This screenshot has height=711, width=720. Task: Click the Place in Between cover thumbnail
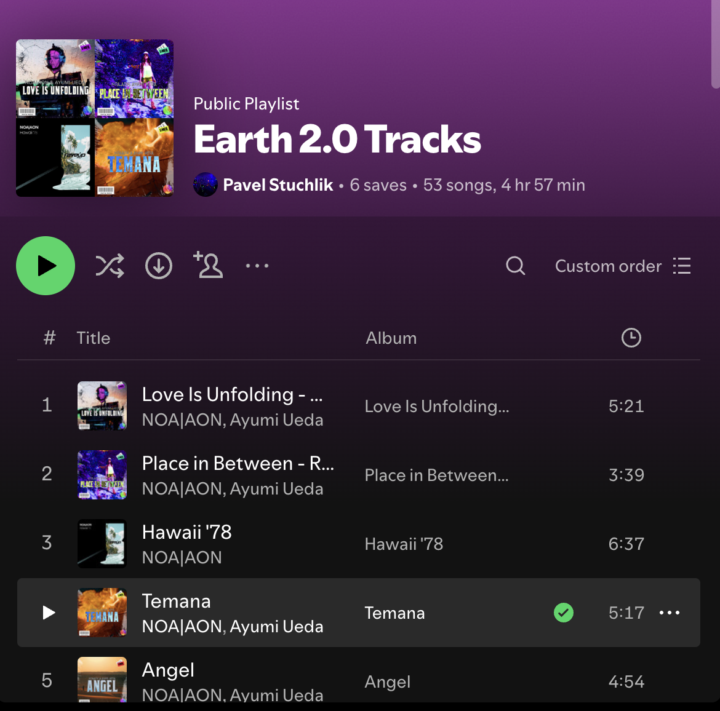[x=102, y=475]
